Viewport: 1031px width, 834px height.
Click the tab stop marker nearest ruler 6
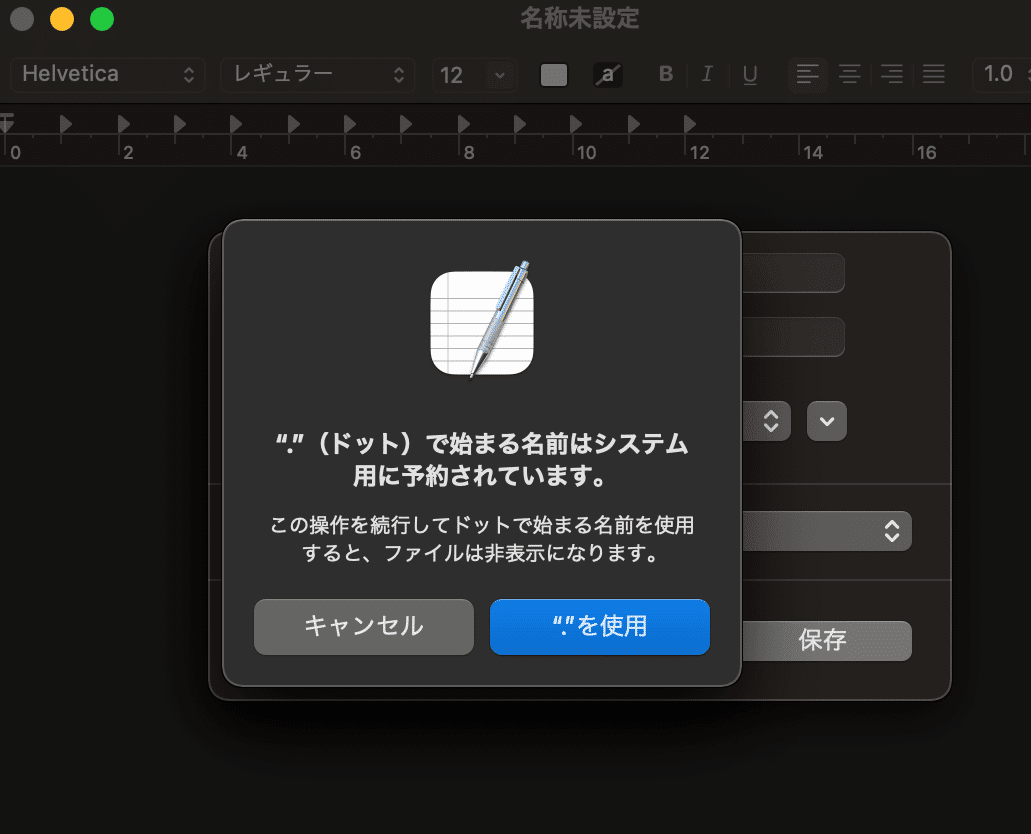350,124
